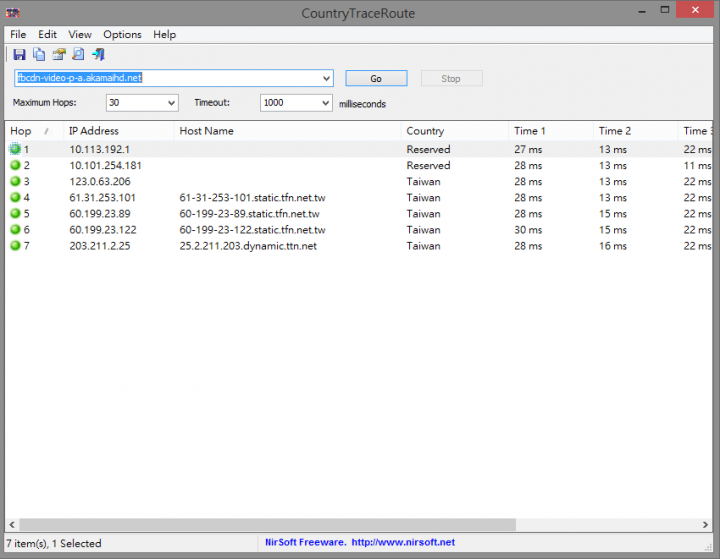Sort by the Host Name column header
The image size is (720, 559).
pyautogui.click(x=287, y=131)
